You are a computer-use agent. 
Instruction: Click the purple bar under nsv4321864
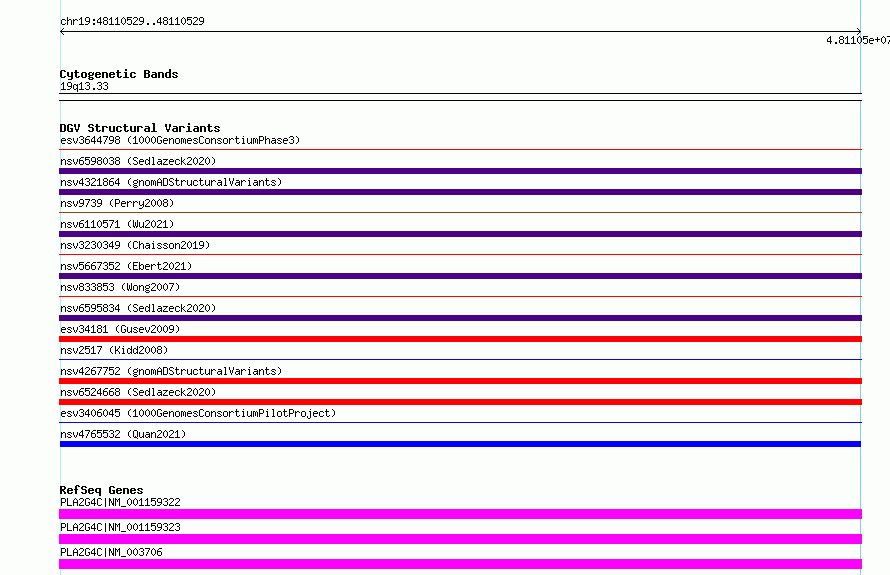(x=460, y=192)
